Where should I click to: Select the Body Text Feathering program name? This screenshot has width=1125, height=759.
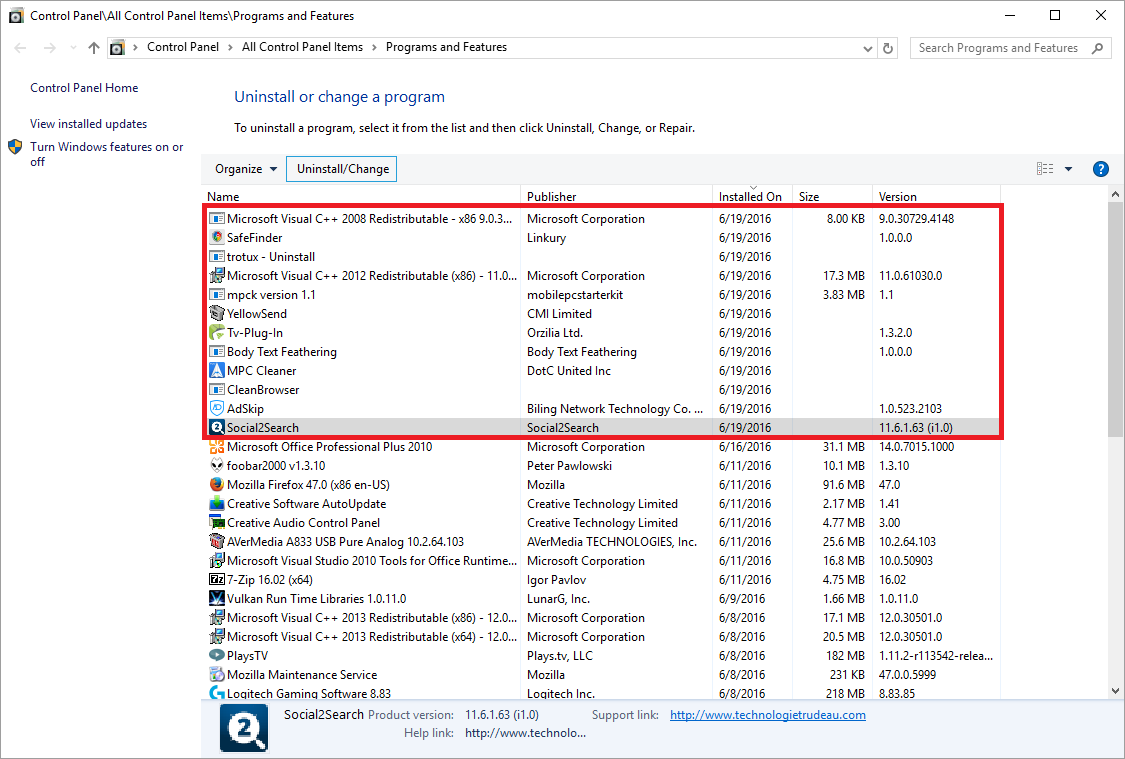pyautogui.click(x=281, y=352)
